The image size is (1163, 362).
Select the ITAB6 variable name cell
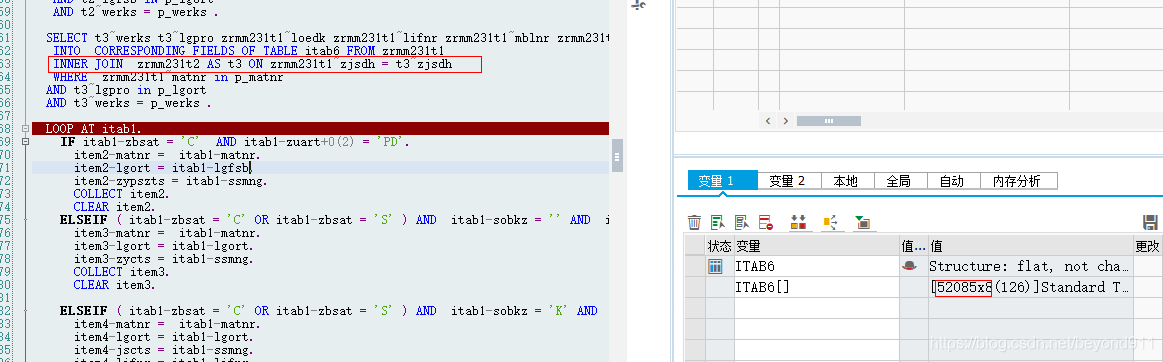click(x=816, y=266)
